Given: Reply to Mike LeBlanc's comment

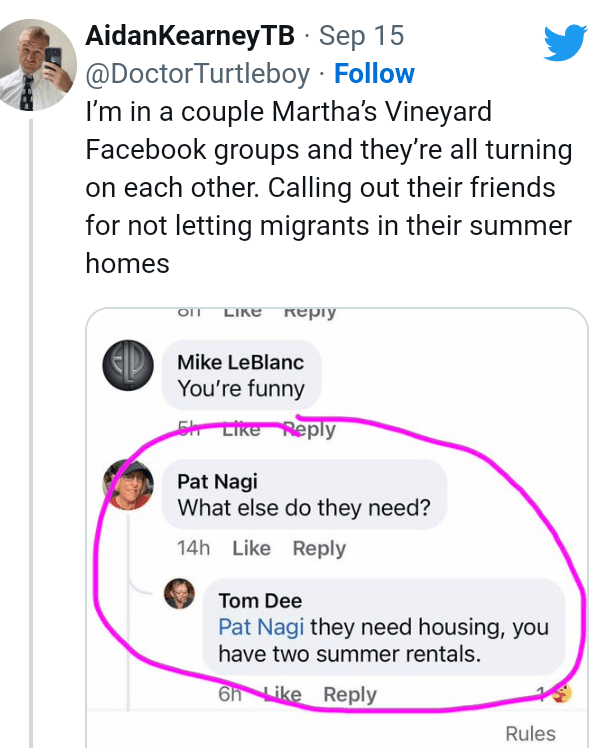Looking at the screenshot, I should pyautogui.click(x=308, y=429).
